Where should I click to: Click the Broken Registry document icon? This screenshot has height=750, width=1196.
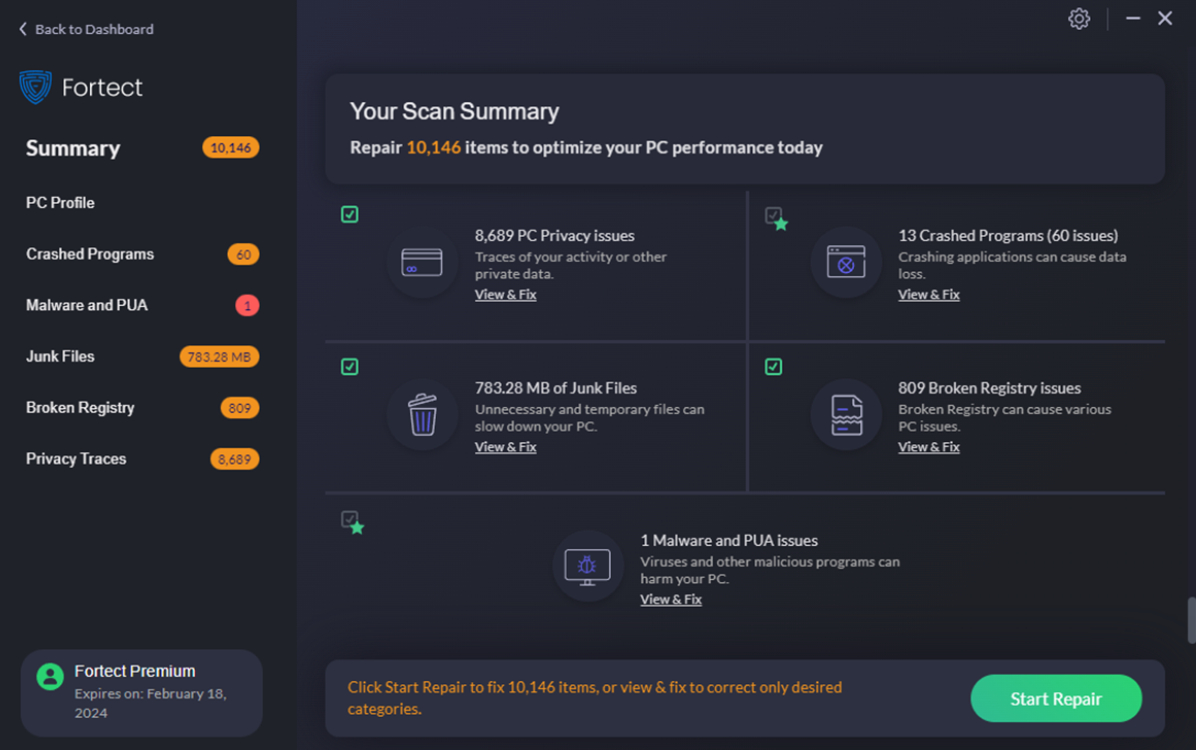846,415
